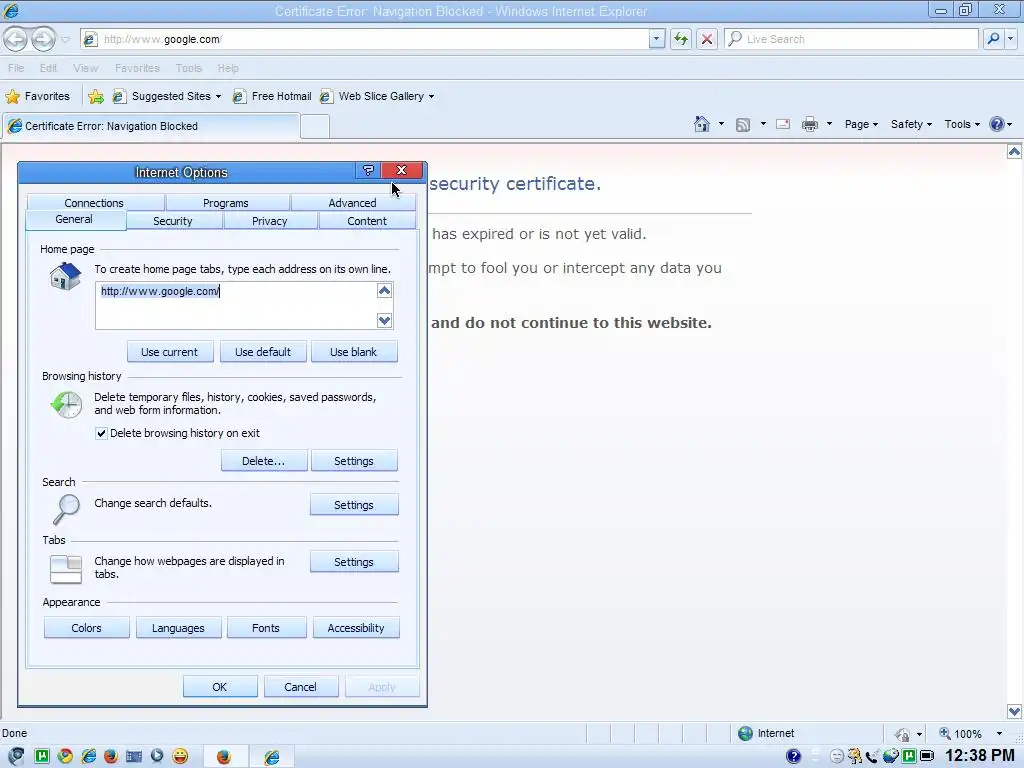The image size is (1024, 768).
Task: Switch to the Content tab
Action: pyautogui.click(x=367, y=221)
